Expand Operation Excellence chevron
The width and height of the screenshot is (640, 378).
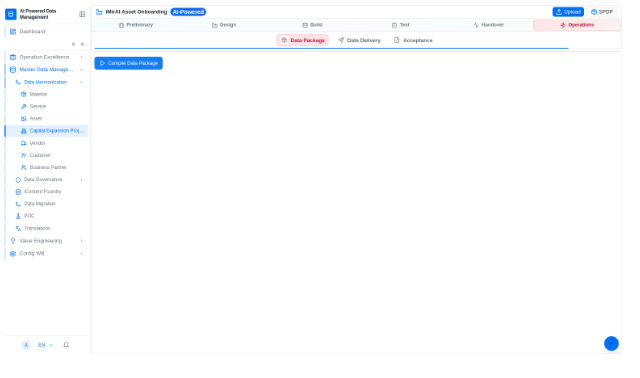point(82,57)
